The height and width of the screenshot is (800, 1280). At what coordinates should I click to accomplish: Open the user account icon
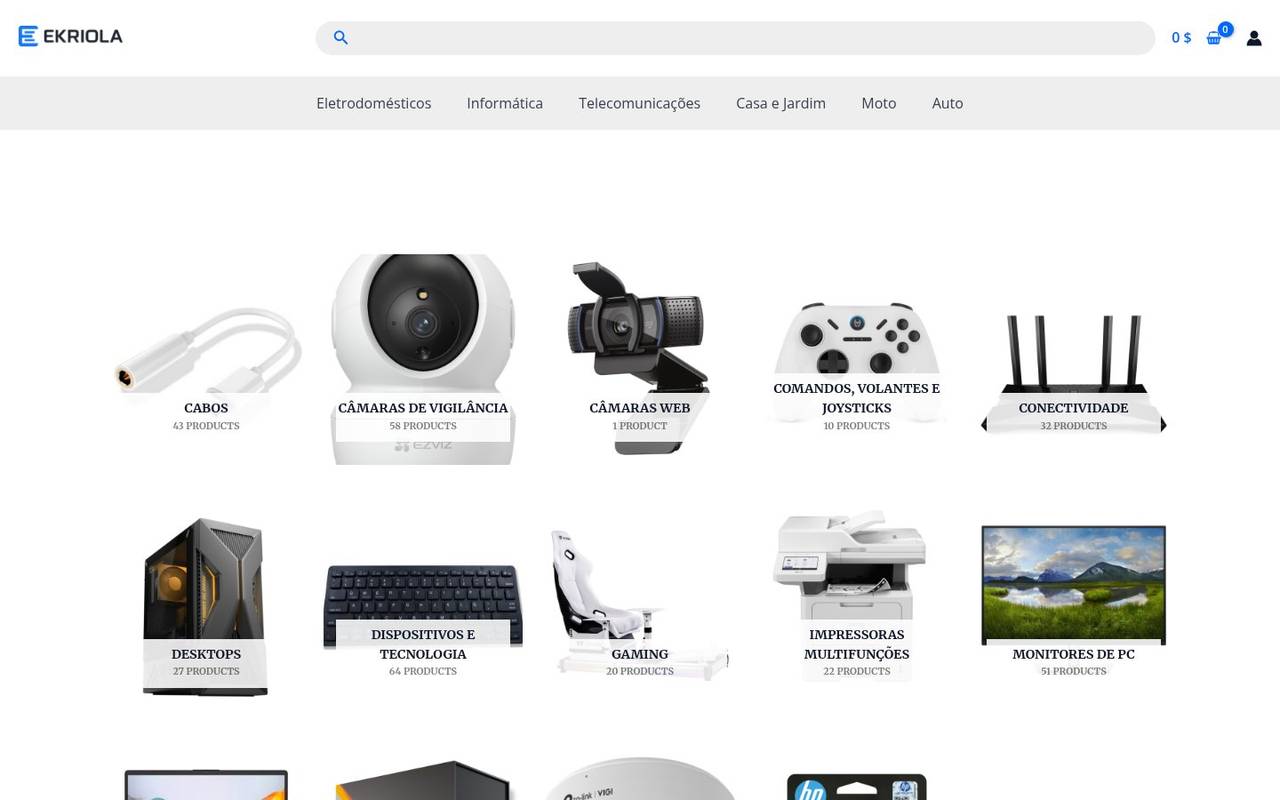pyautogui.click(x=1254, y=38)
